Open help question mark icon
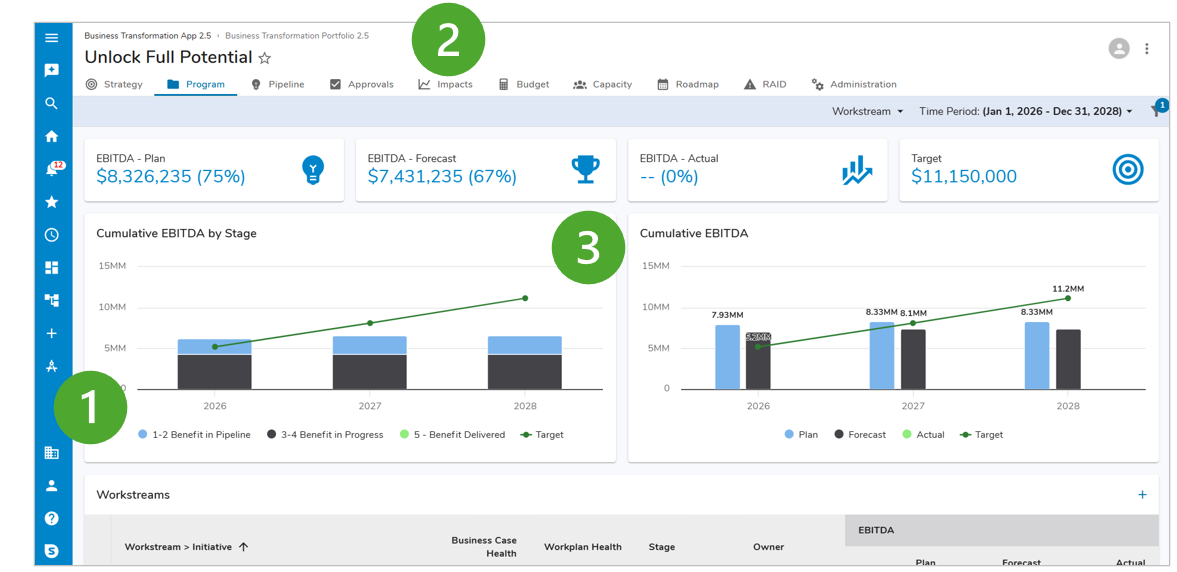Image resolution: width=1177 pixels, height=572 pixels. coord(52,518)
